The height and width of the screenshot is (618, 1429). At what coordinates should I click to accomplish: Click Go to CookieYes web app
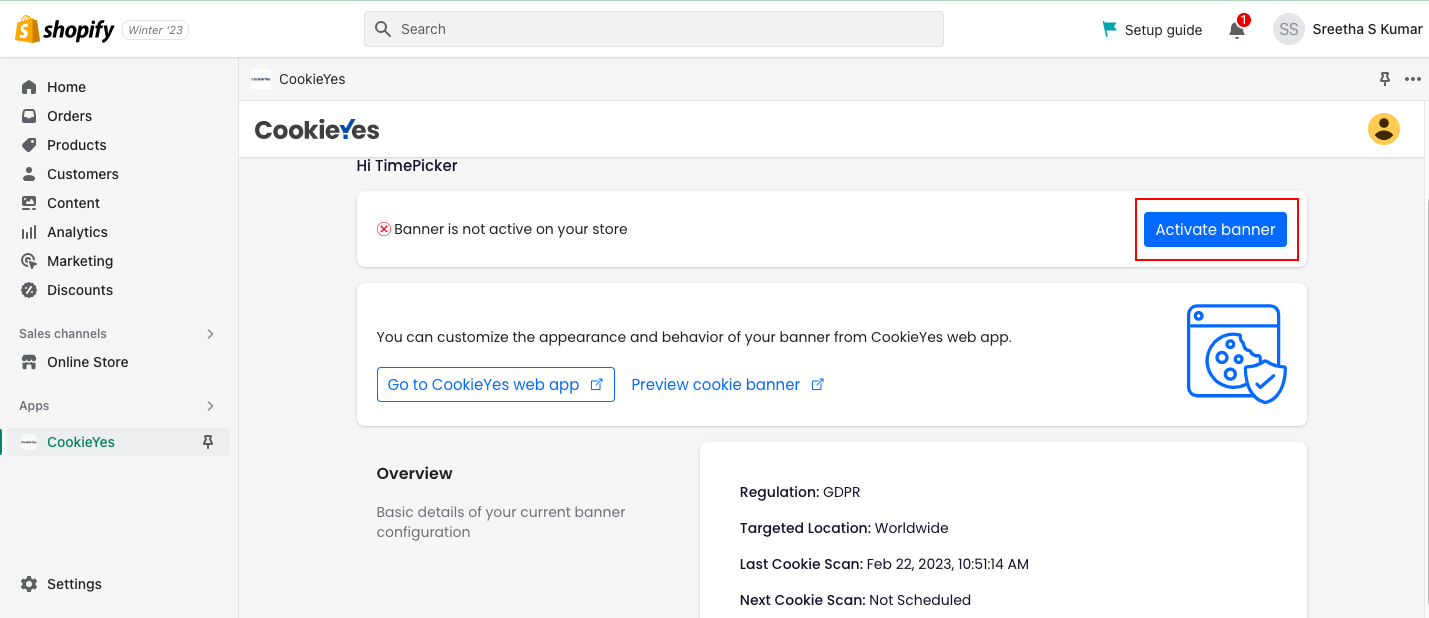pyautogui.click(x=495, y=385)
